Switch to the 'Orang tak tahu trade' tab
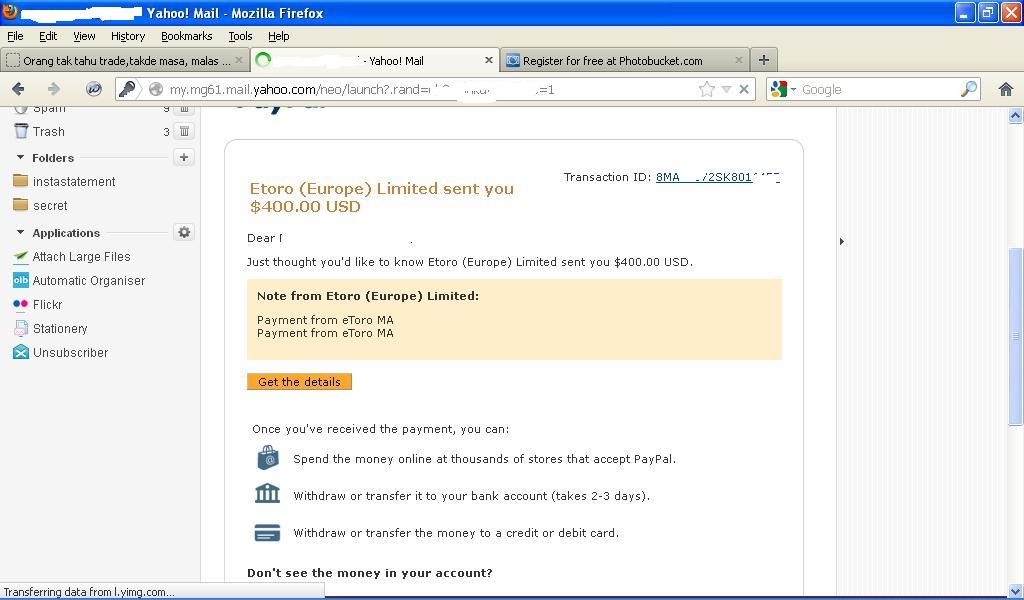This screenshot has width=1024, height=600. tap(124, 61)
